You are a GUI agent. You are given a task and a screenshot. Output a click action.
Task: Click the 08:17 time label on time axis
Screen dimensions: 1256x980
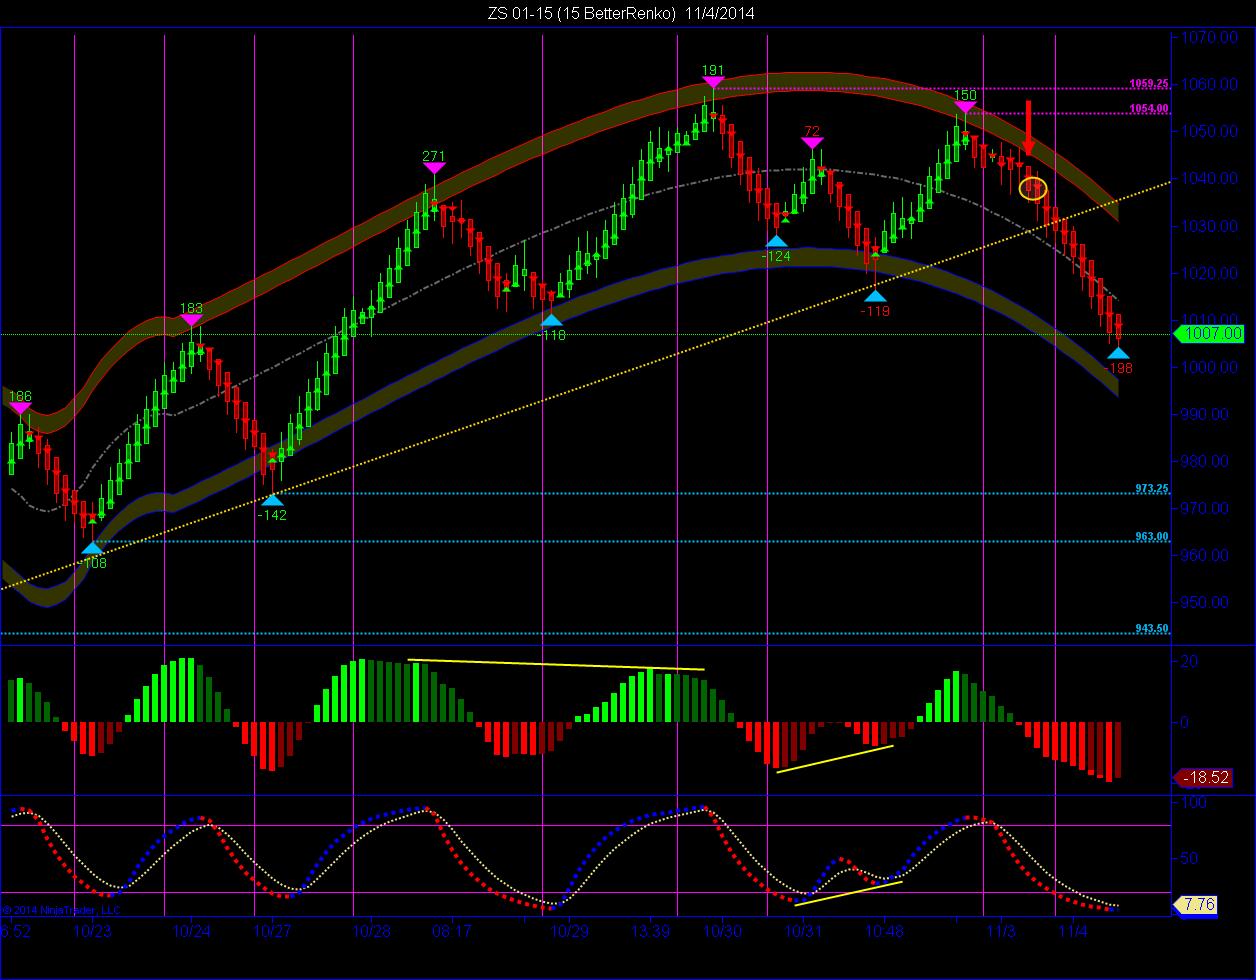(452, 931)
